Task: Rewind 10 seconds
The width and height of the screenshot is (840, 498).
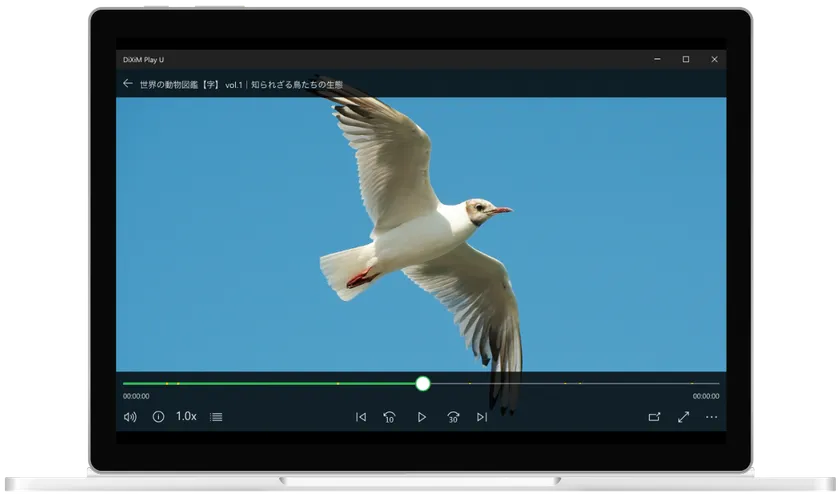Action: (389, 417)
